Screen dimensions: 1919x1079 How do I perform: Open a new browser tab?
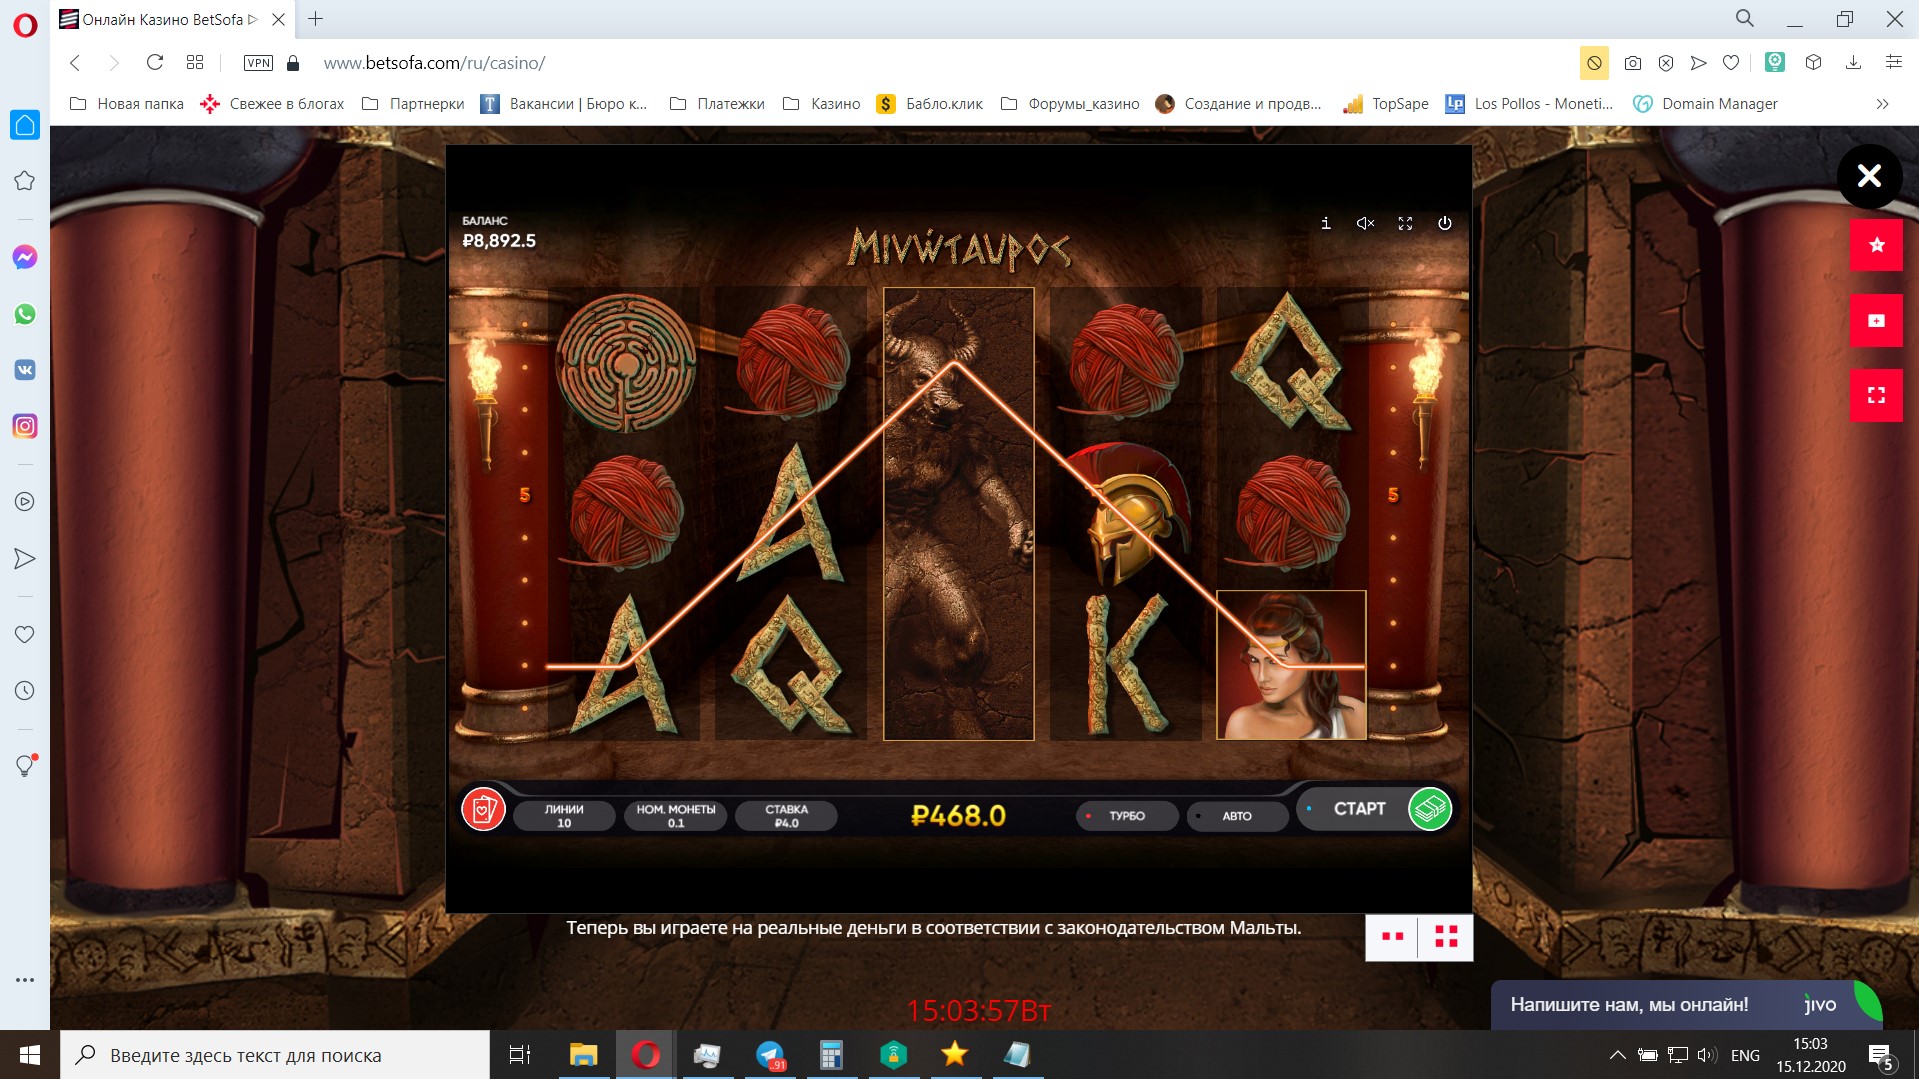pyautogui.click(x=316, y=19)
